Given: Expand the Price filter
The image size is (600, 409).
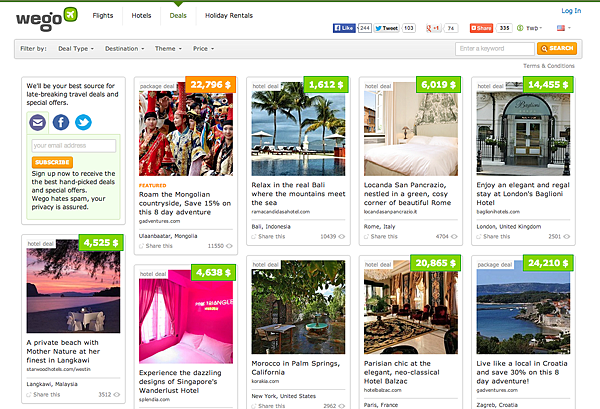Looking at the screenshot, I should [x=204, y=49].
